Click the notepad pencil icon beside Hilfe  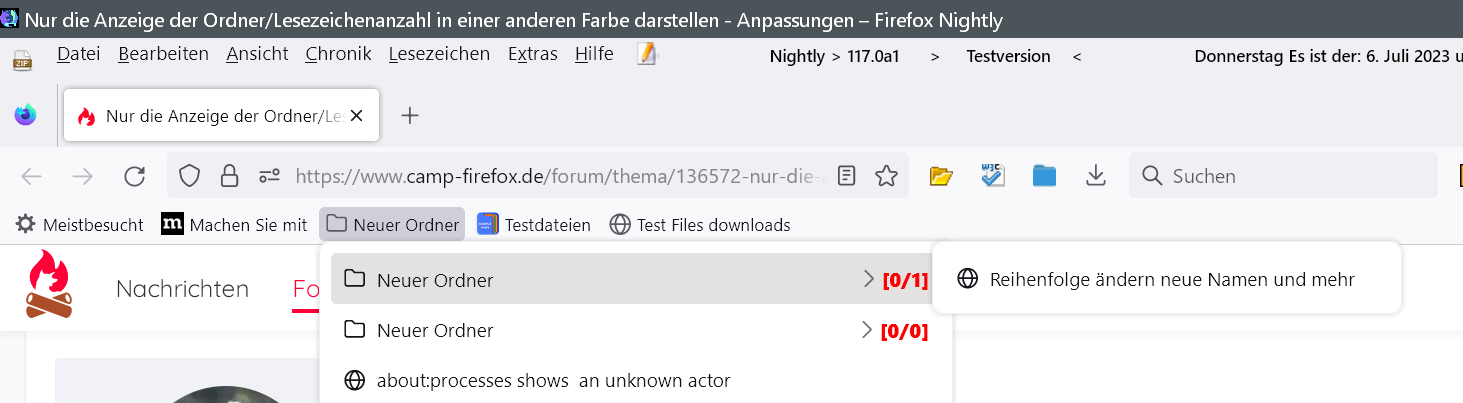click(647, 55)
